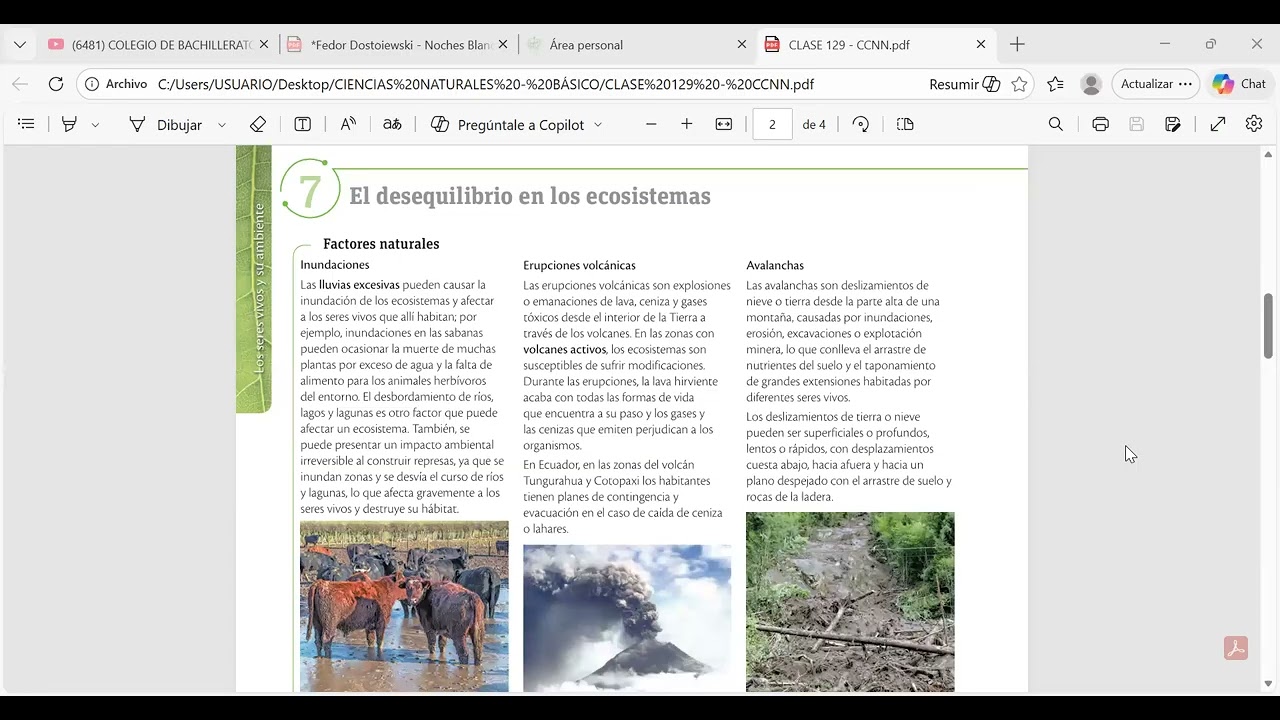Image resolution: width=1280 pixels, height=720 pixels.
Task: Click heading 'El desequilibrio en los ecosistemas'
Action: click(x=530, y=196)
